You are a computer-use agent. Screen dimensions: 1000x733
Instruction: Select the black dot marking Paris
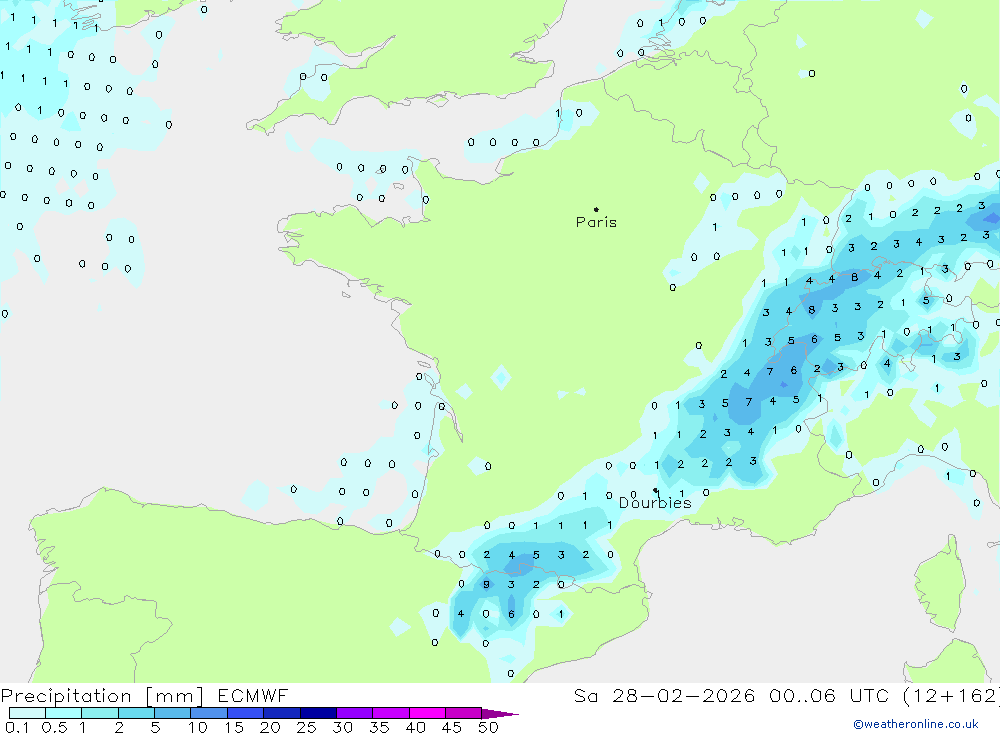coord(596,209)
